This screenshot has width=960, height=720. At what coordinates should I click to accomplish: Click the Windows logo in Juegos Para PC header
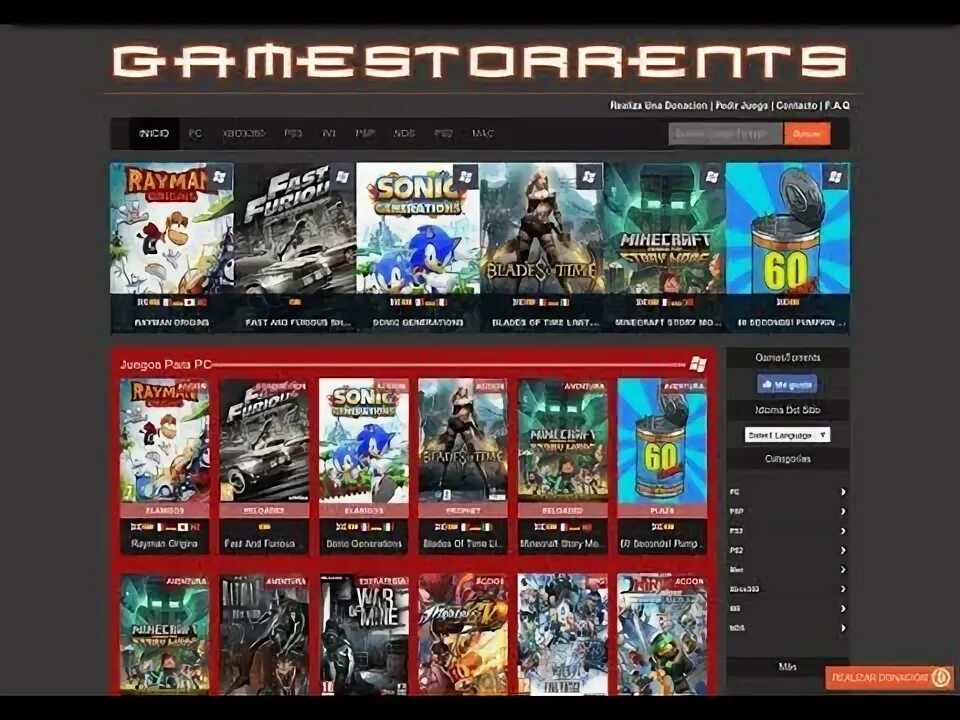pyautogui.click(x=697, y=364)
